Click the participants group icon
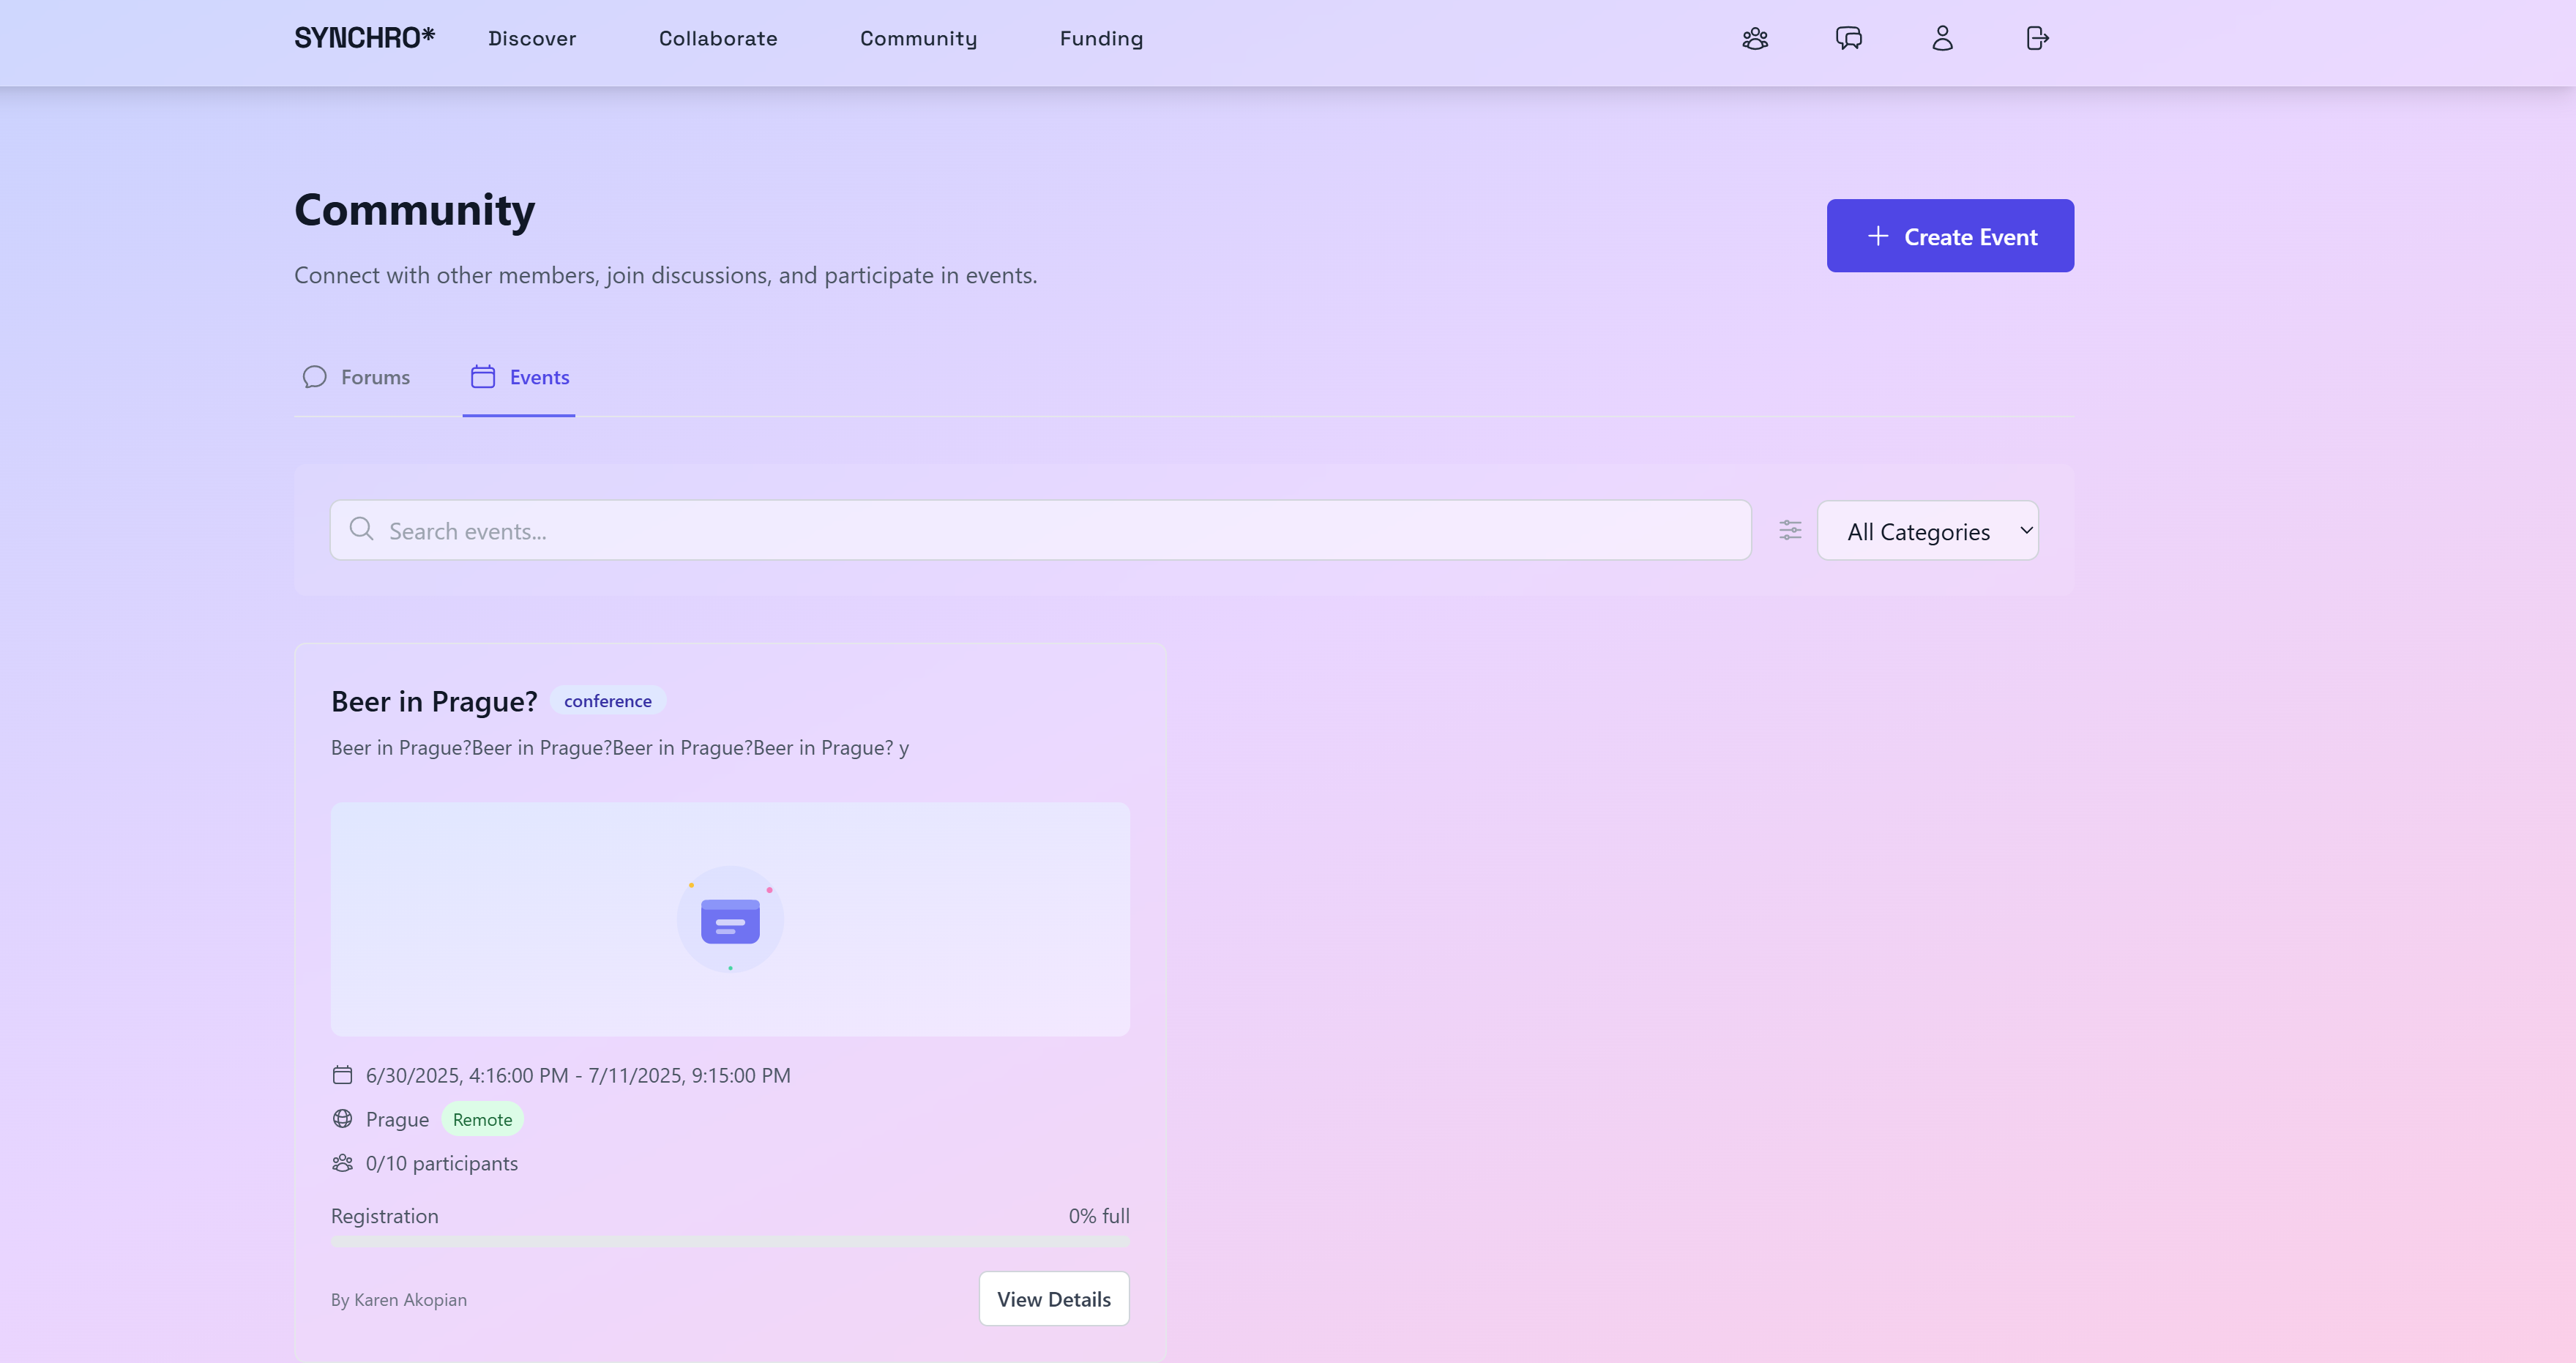The height and width of the screenshot is (1363, 2576). [x=342, y=1163]
